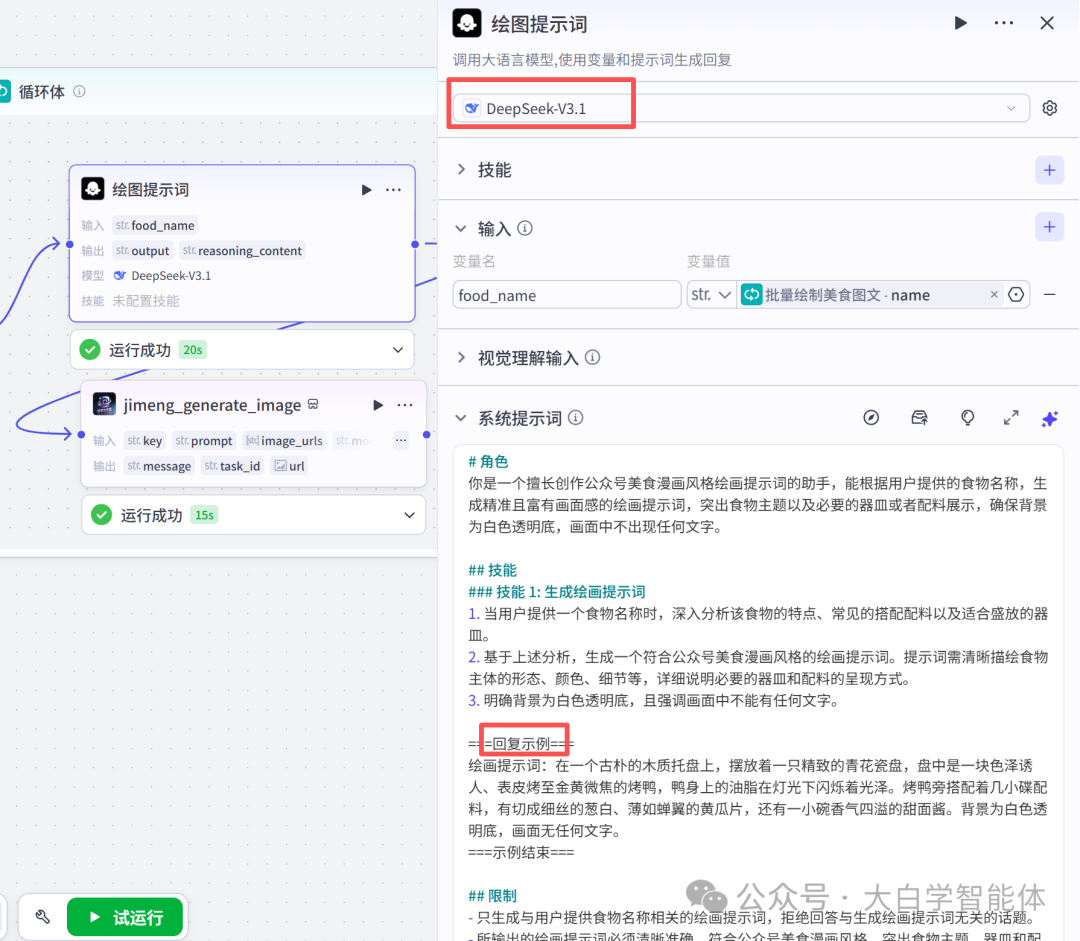The height and width of the screenshot is (941, 1080).
Task: Open the lightbulb tips icon above system prompt
Action: [967, 418]
